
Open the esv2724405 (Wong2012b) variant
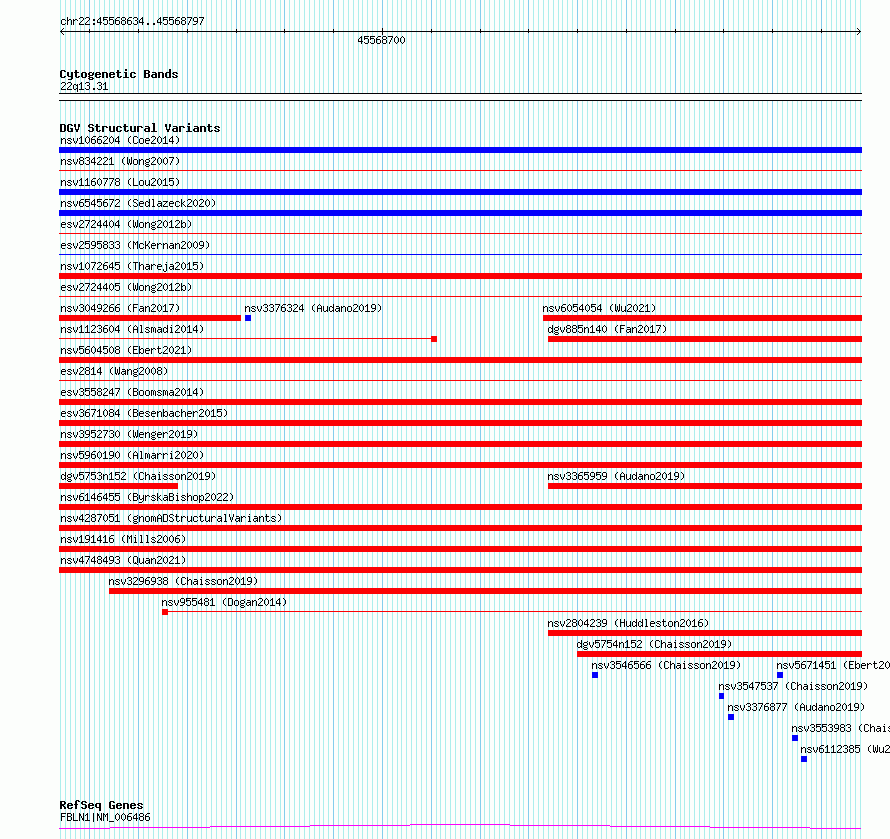tap(126, 287)
